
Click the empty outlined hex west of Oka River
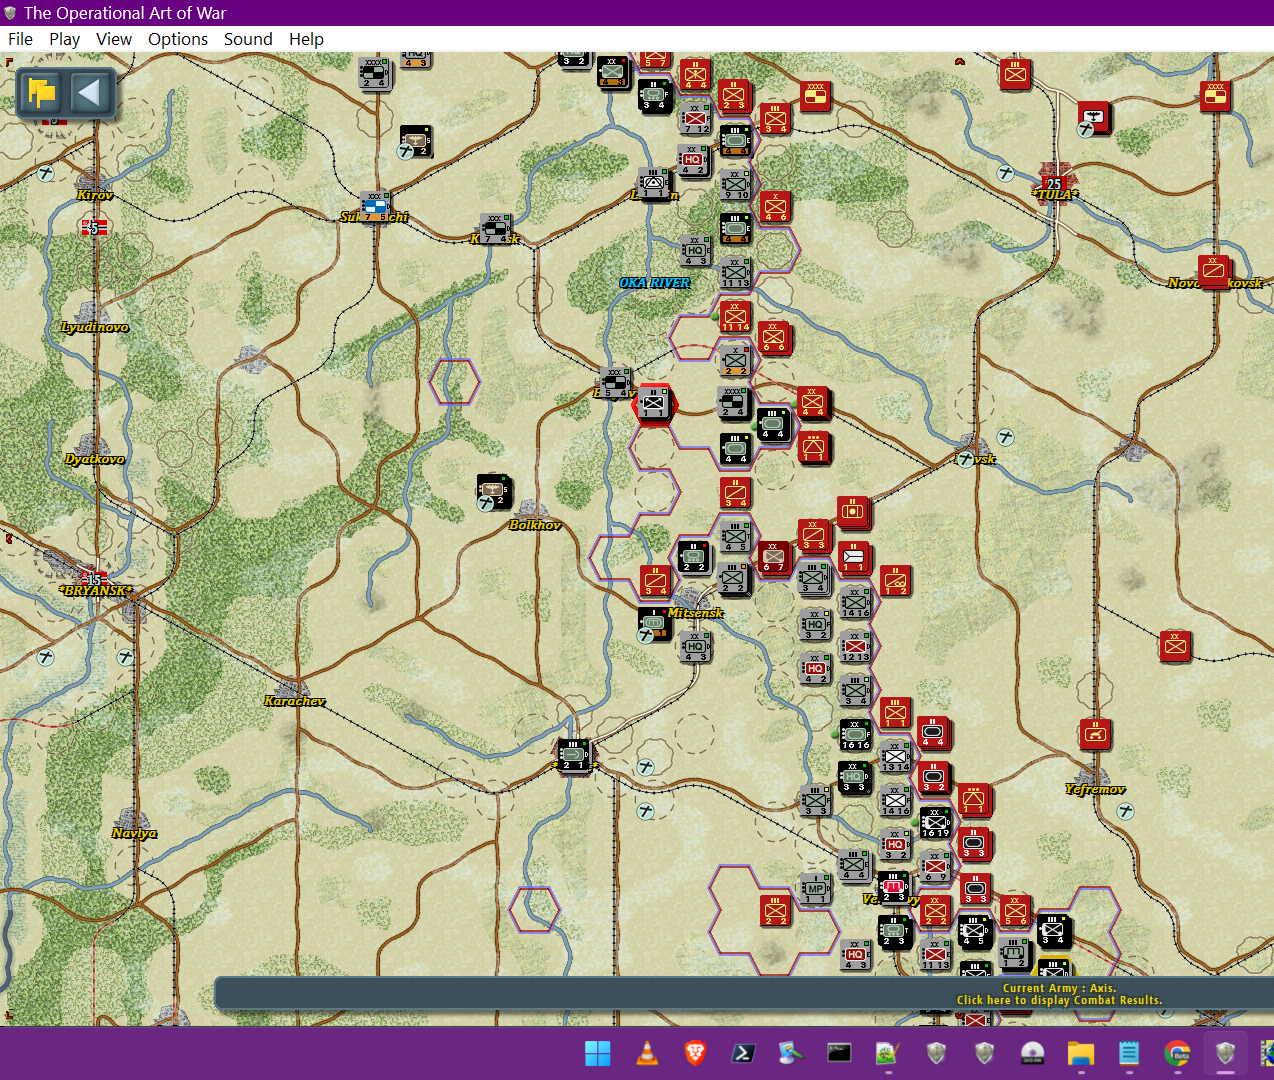[x=455, y=381]
